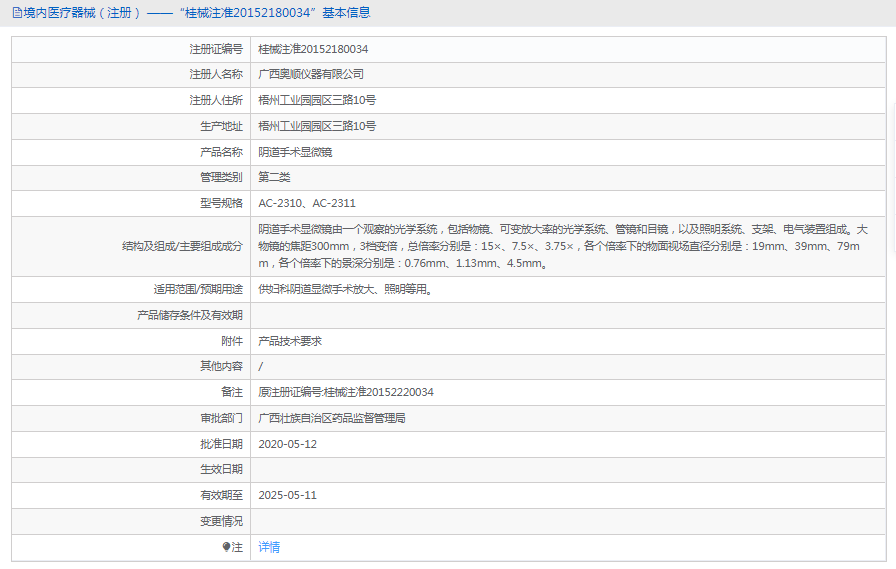The image size is (896, 569).
Task: Click the 管理类别 row label
Action: click(221, 177)
